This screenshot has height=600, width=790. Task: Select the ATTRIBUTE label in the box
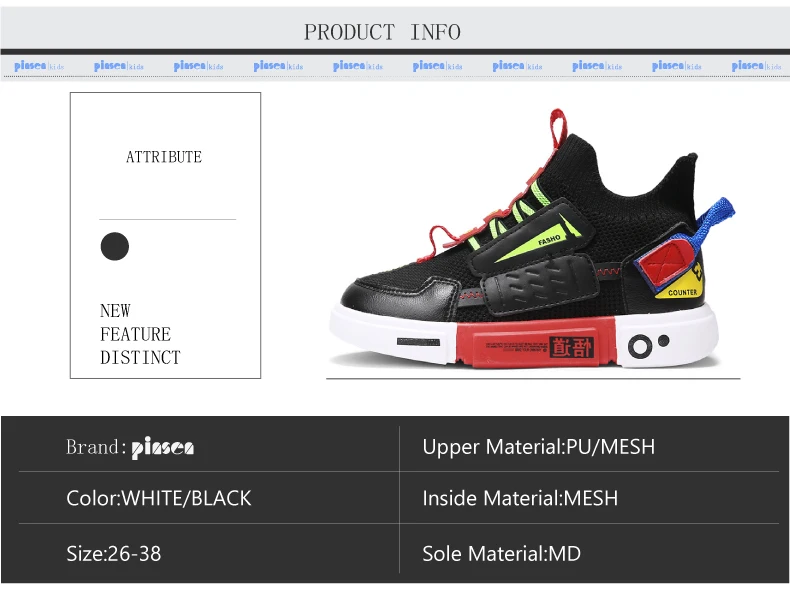(164, 157)
